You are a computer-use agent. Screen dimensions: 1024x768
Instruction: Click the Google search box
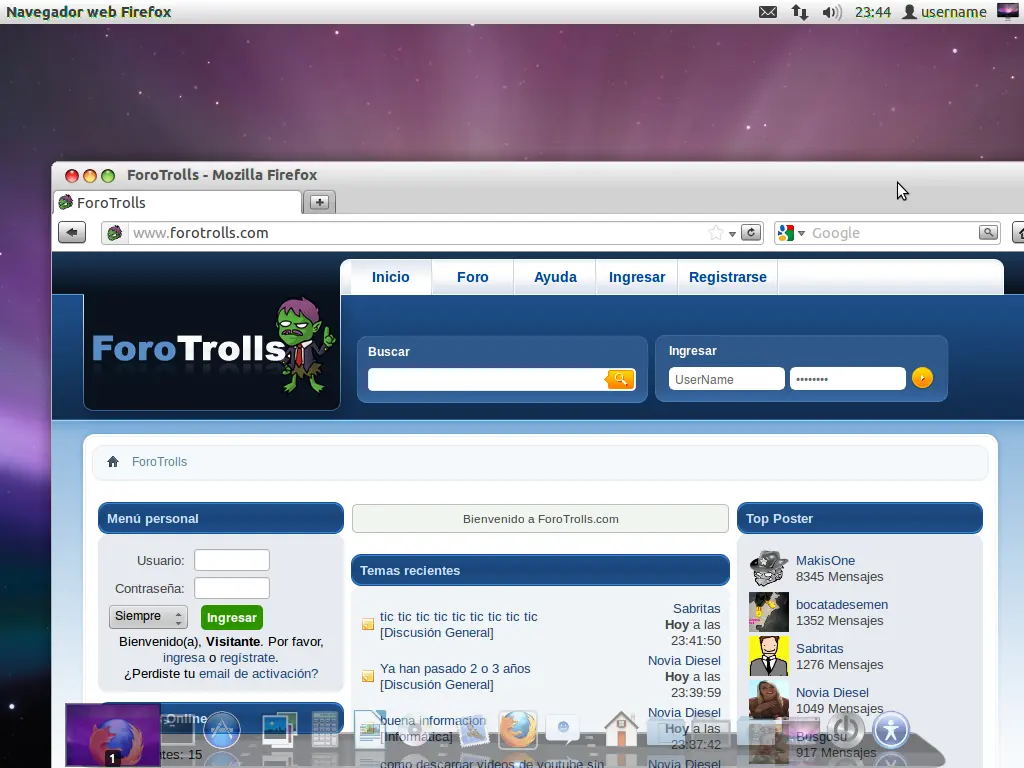pos(893,232)
